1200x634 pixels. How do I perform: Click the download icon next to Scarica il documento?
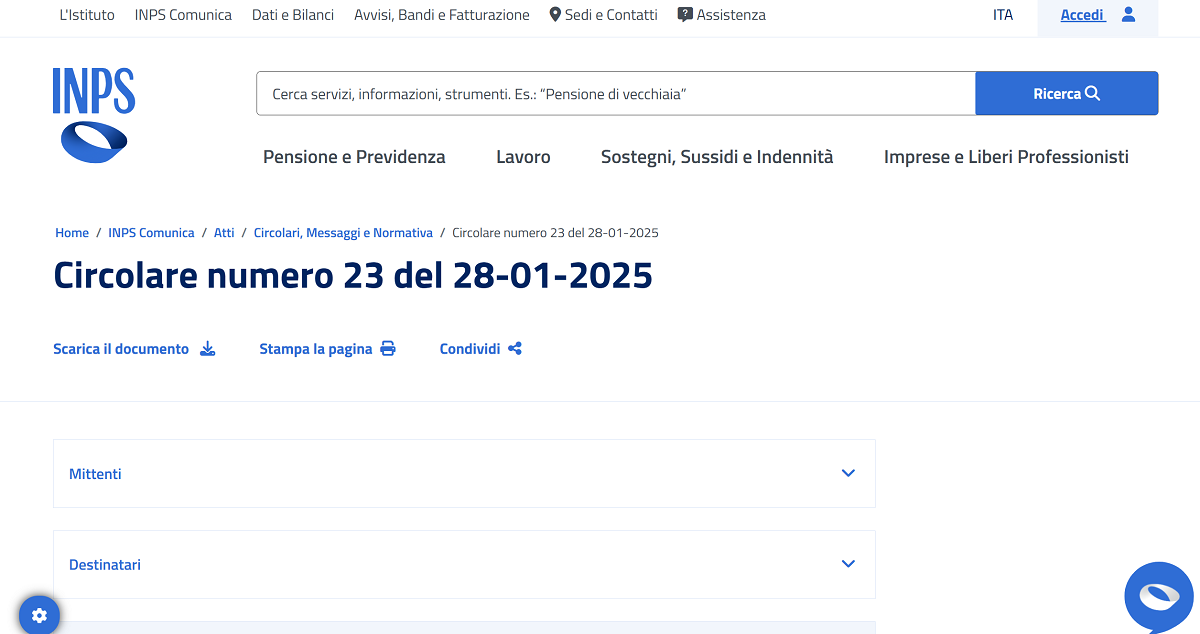click(x=207, y=348)
